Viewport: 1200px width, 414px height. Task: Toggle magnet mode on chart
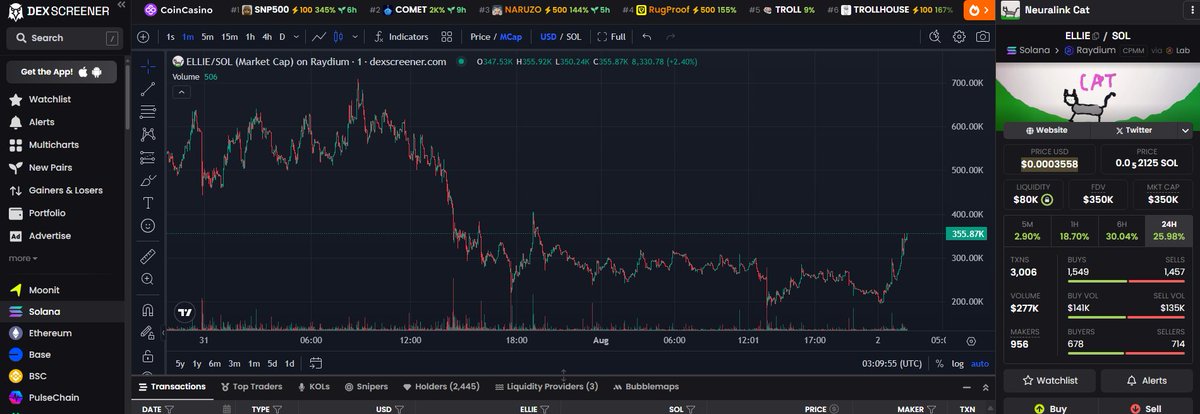click(x=148, y=310)
